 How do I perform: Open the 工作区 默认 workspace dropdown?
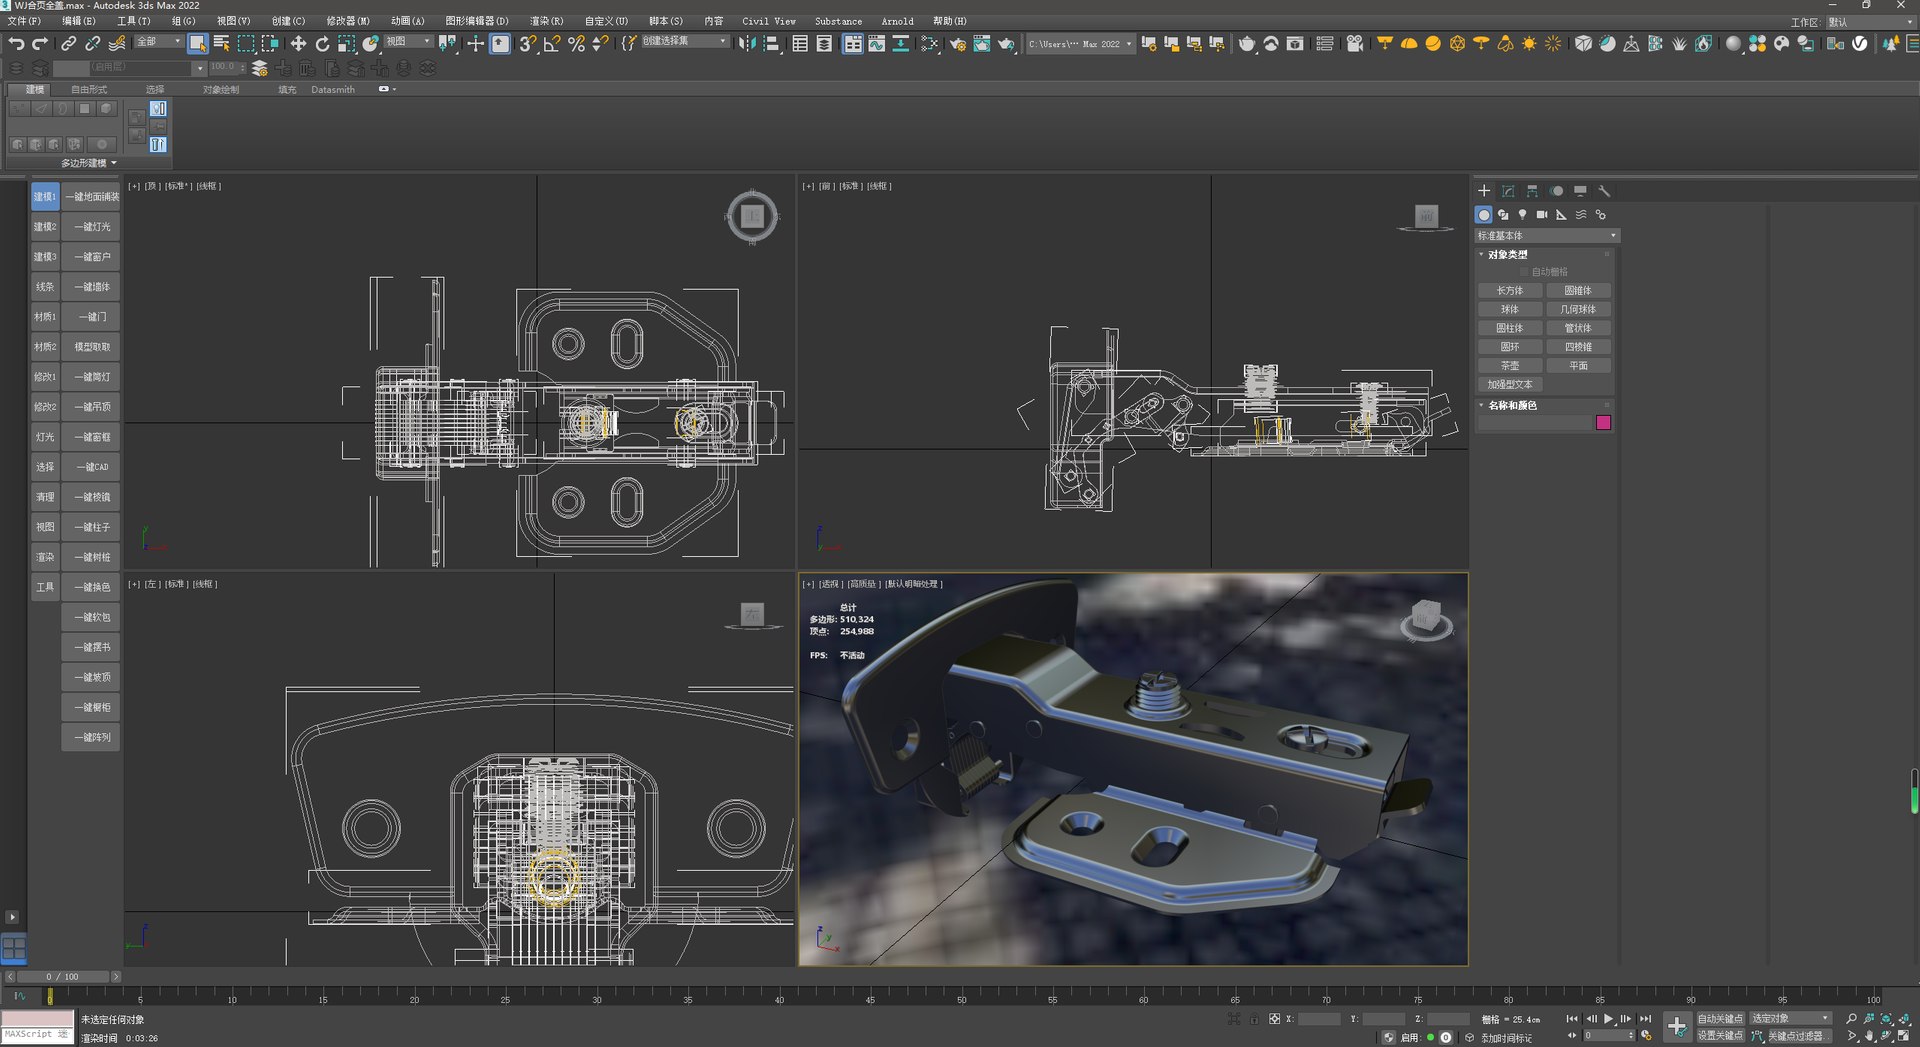click(x=1869, y=22)
